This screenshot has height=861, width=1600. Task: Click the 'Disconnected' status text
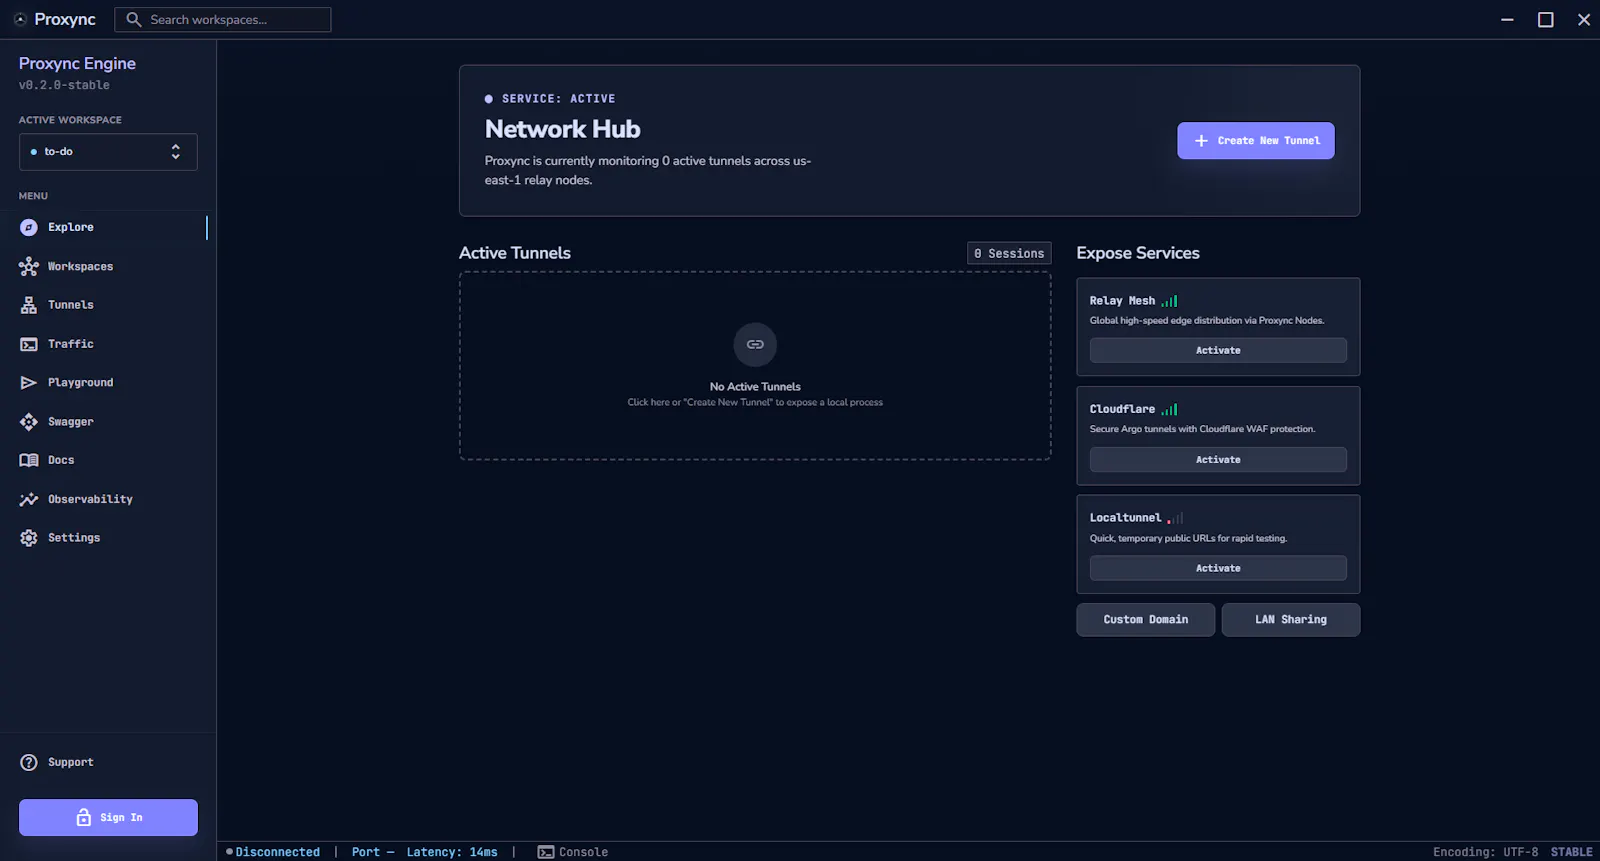coord(278,852)
